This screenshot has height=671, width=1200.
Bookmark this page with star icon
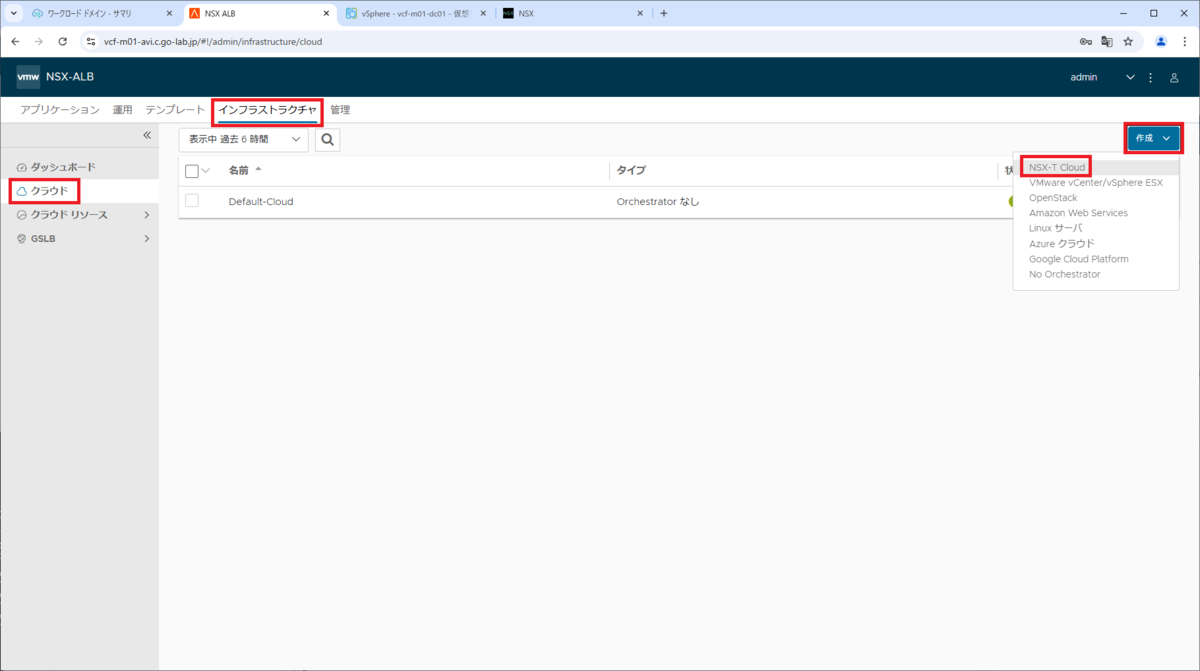coord(1128,42)
